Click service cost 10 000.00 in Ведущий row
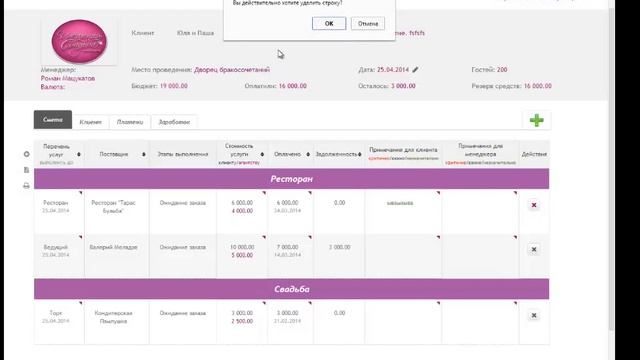Image resolution: width=640 pixels, height=360 pixels. point(242,247)
